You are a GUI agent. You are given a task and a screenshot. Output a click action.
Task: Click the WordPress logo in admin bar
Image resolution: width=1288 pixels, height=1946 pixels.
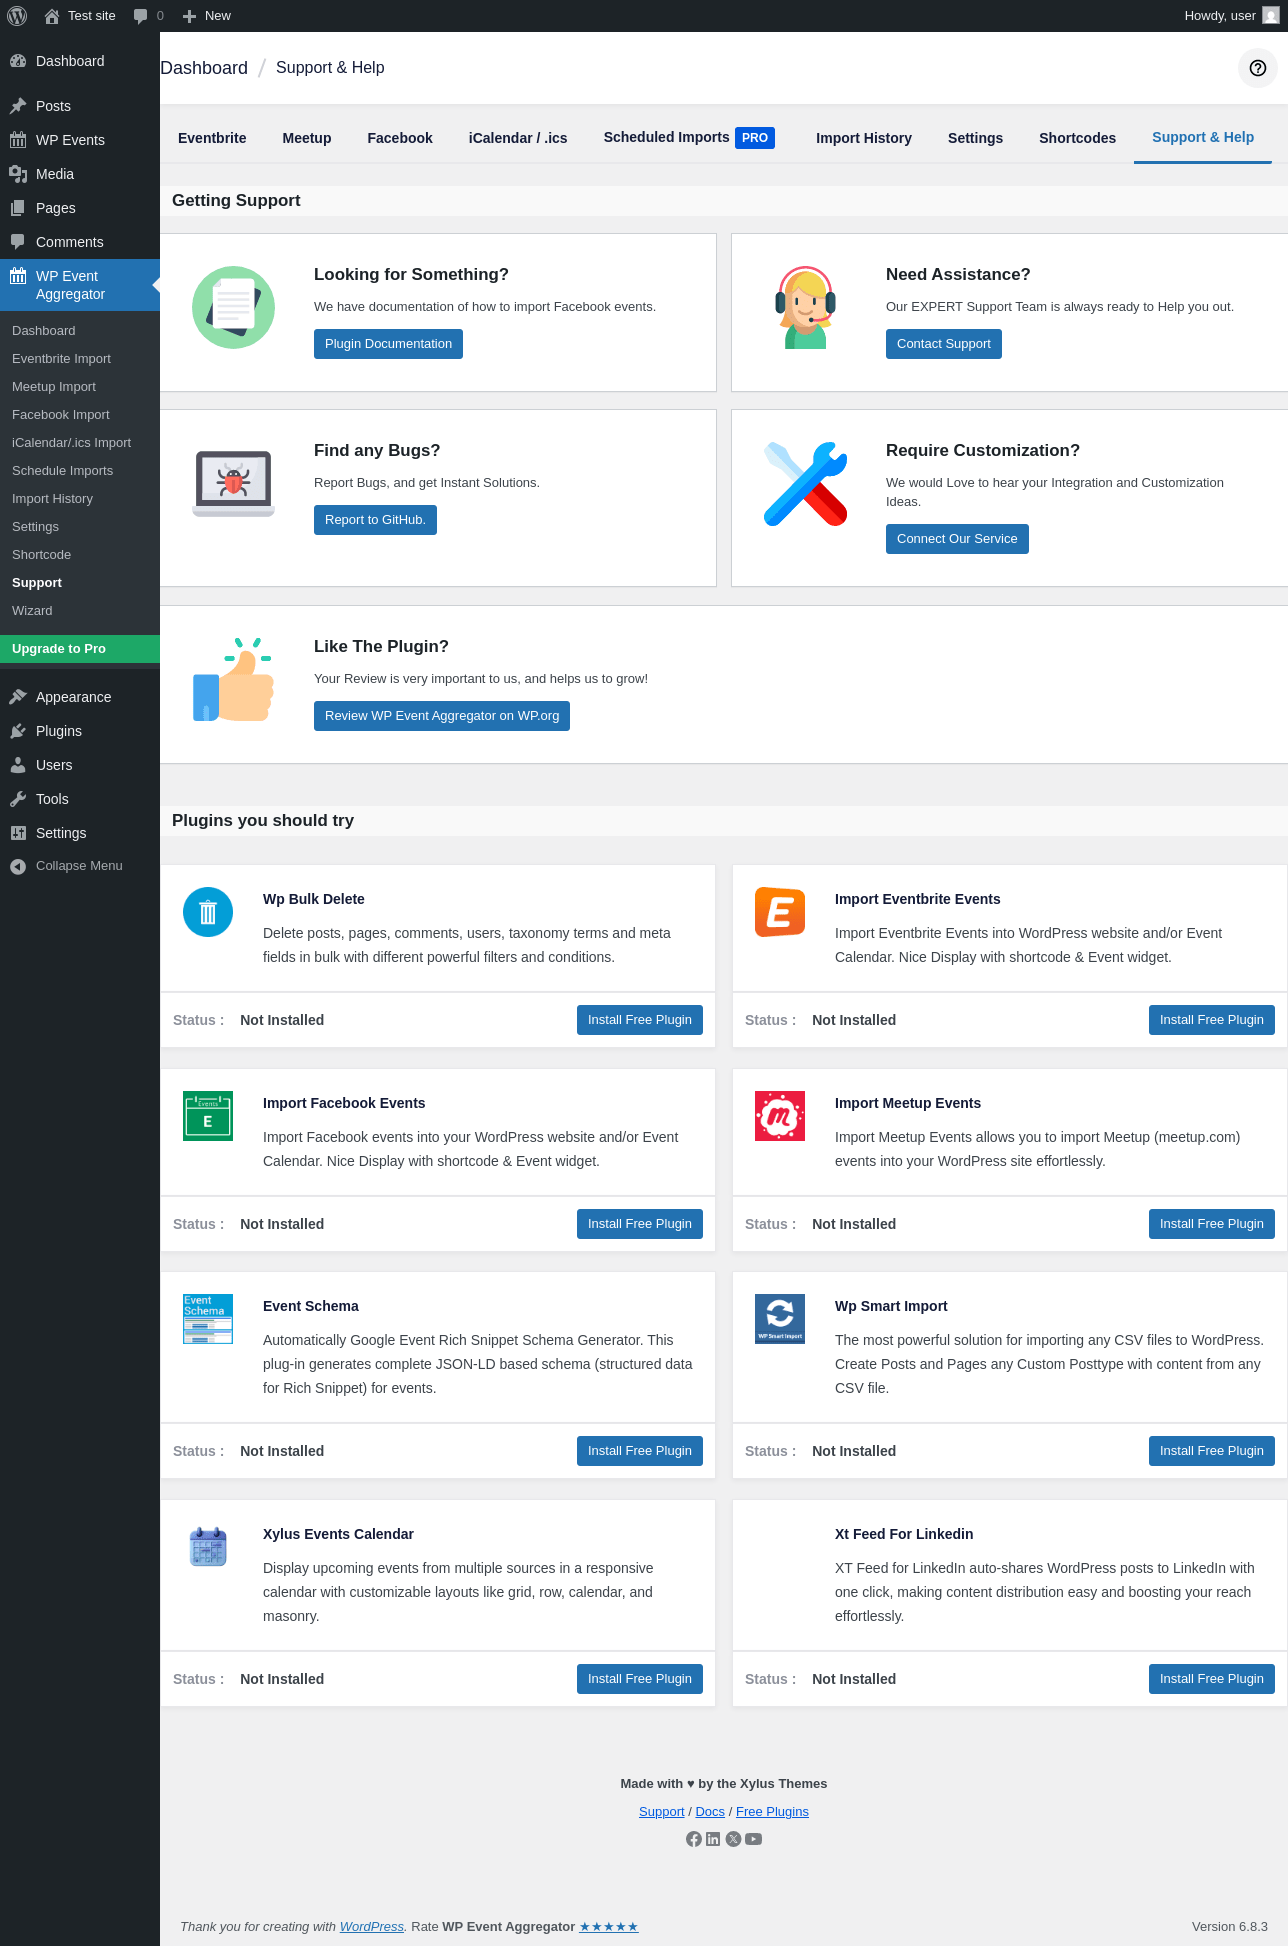pos(17,16)
